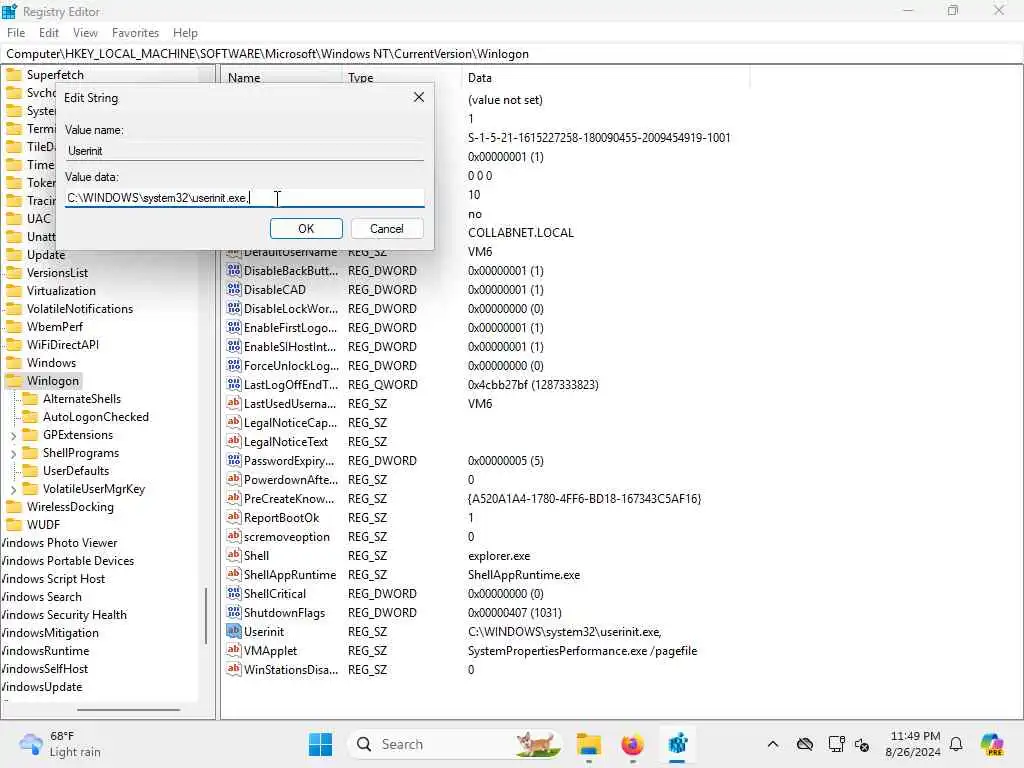This screenshot has height=768, width=1024.
Task: Open File Explorer from the taskbar
Action: 588,744
